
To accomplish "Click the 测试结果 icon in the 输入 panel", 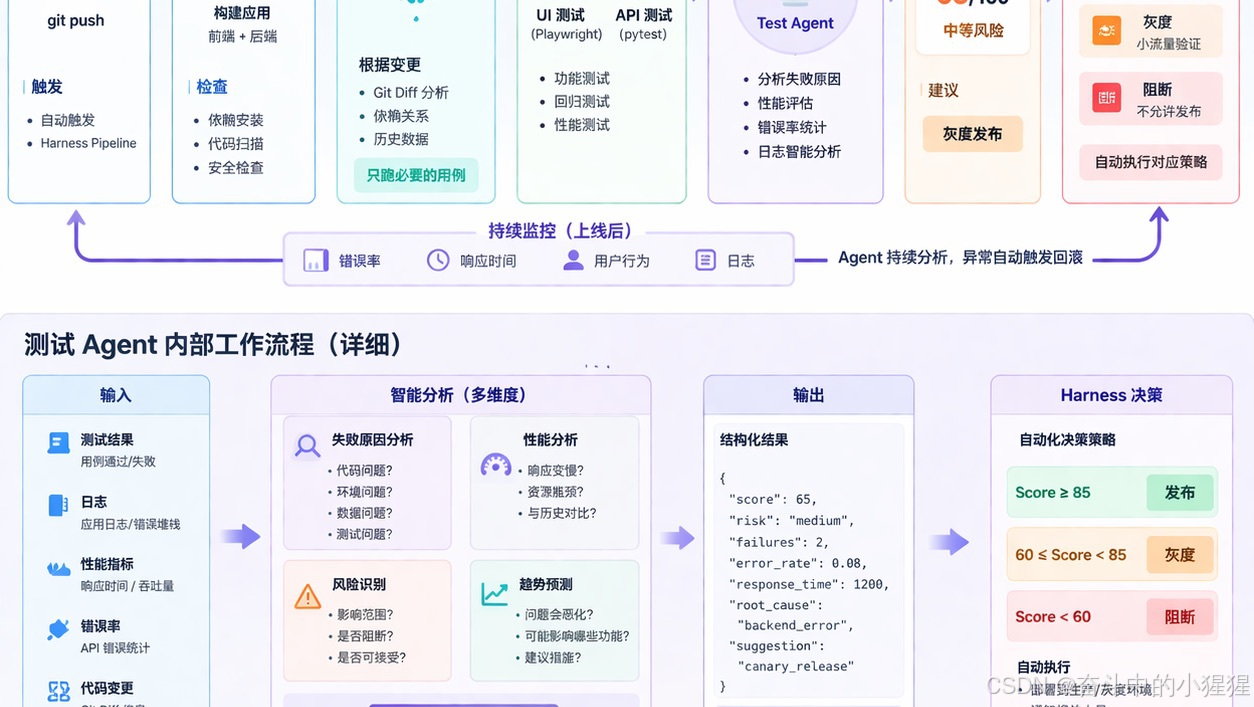I will 58,443.
